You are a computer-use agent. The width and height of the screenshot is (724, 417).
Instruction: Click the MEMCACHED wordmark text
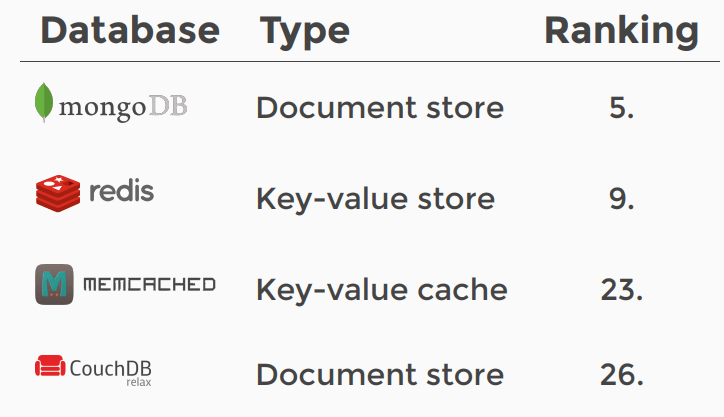[x=149, y=285]
